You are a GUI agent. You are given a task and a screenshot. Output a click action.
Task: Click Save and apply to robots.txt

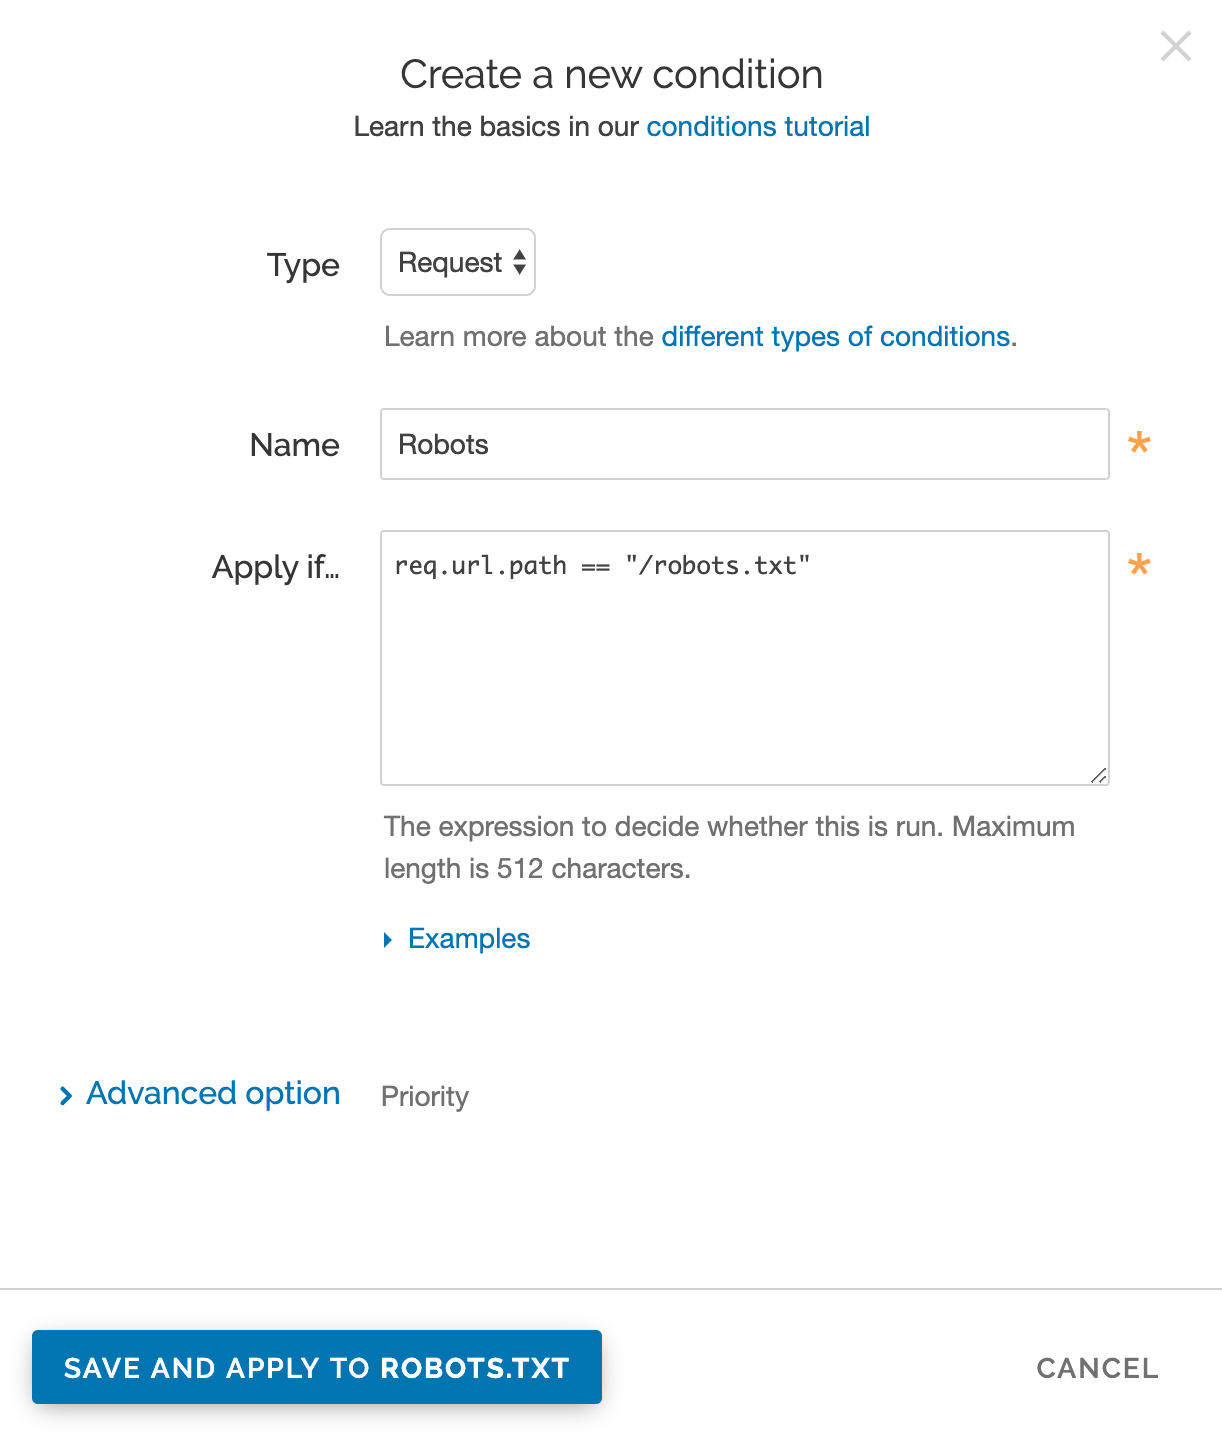tap(317, 1367)
